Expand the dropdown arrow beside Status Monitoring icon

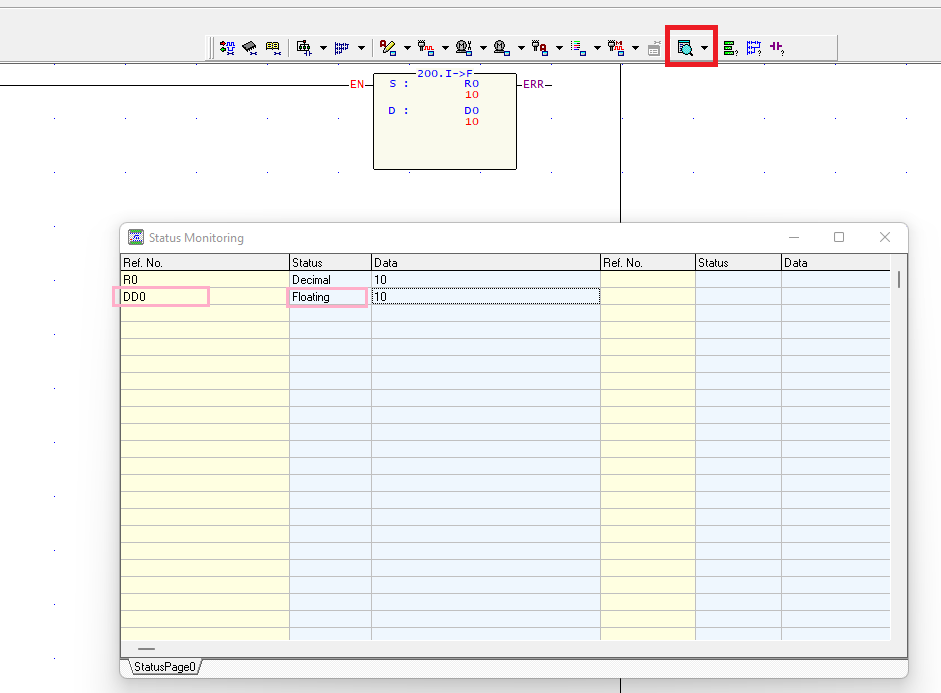tap(704, 48)
